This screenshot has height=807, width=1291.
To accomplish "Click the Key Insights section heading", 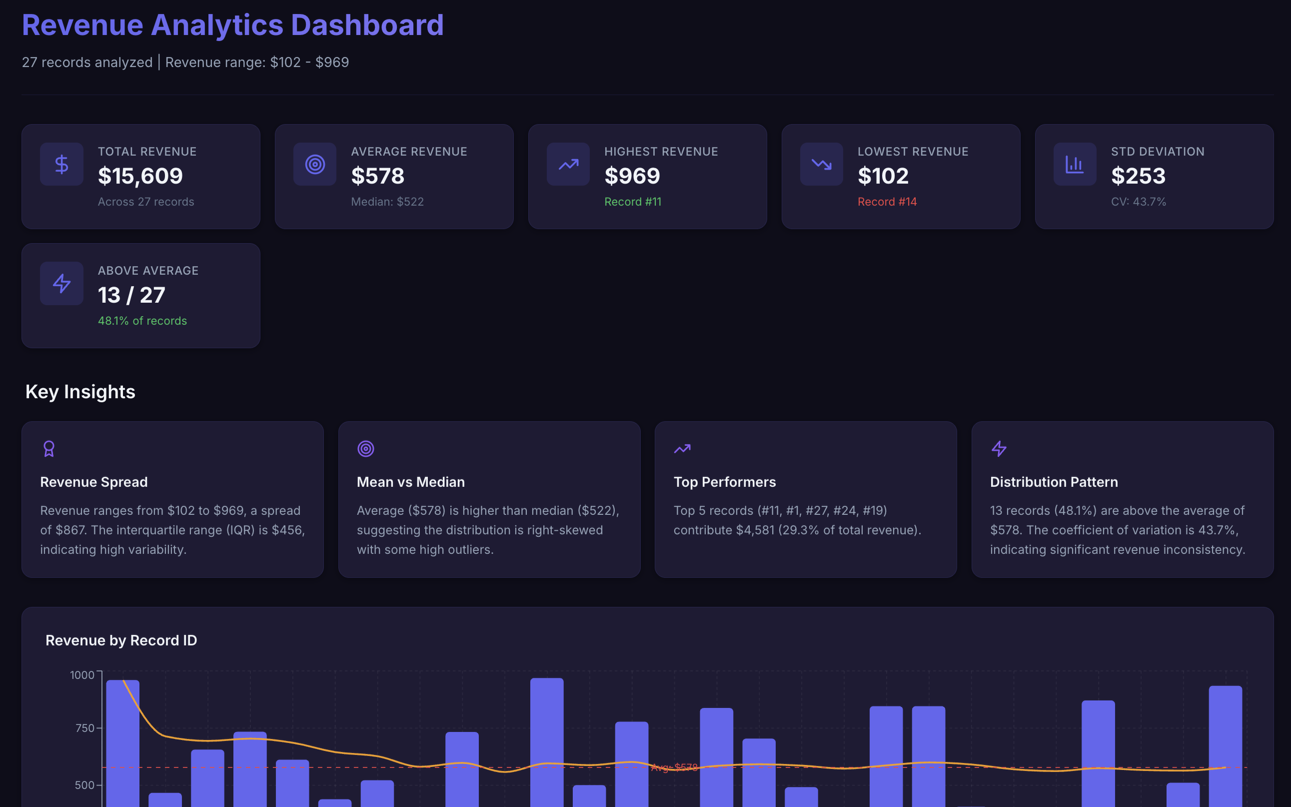I will click(x=80, y=392).
